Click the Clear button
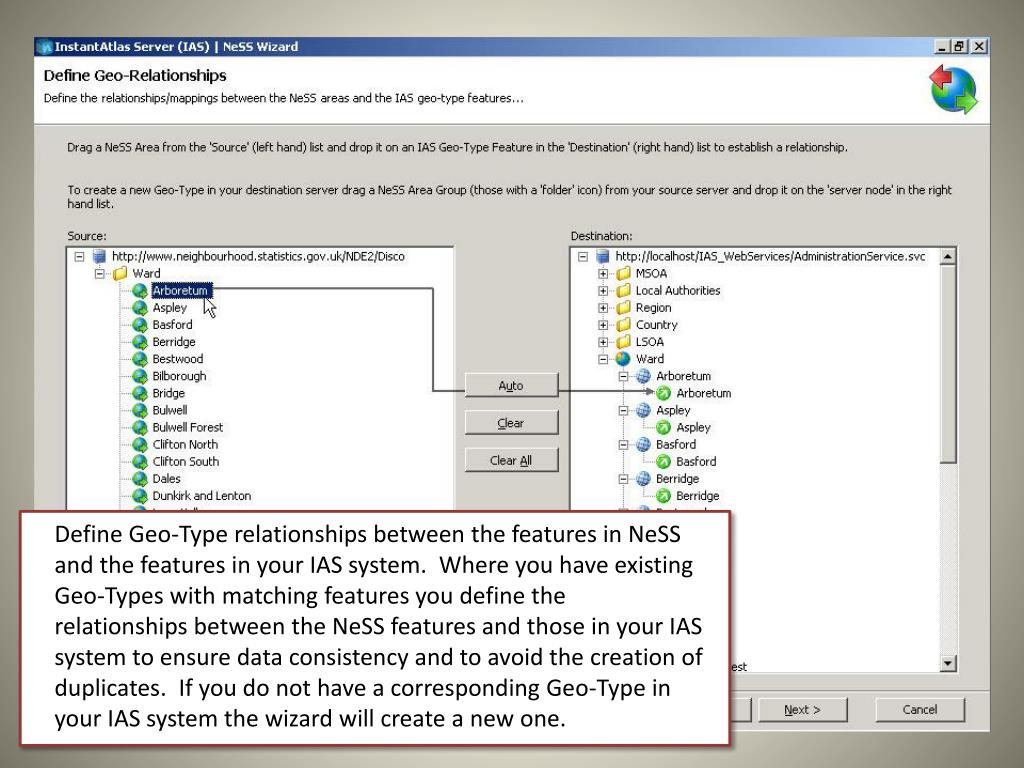 tap(511, 423)
